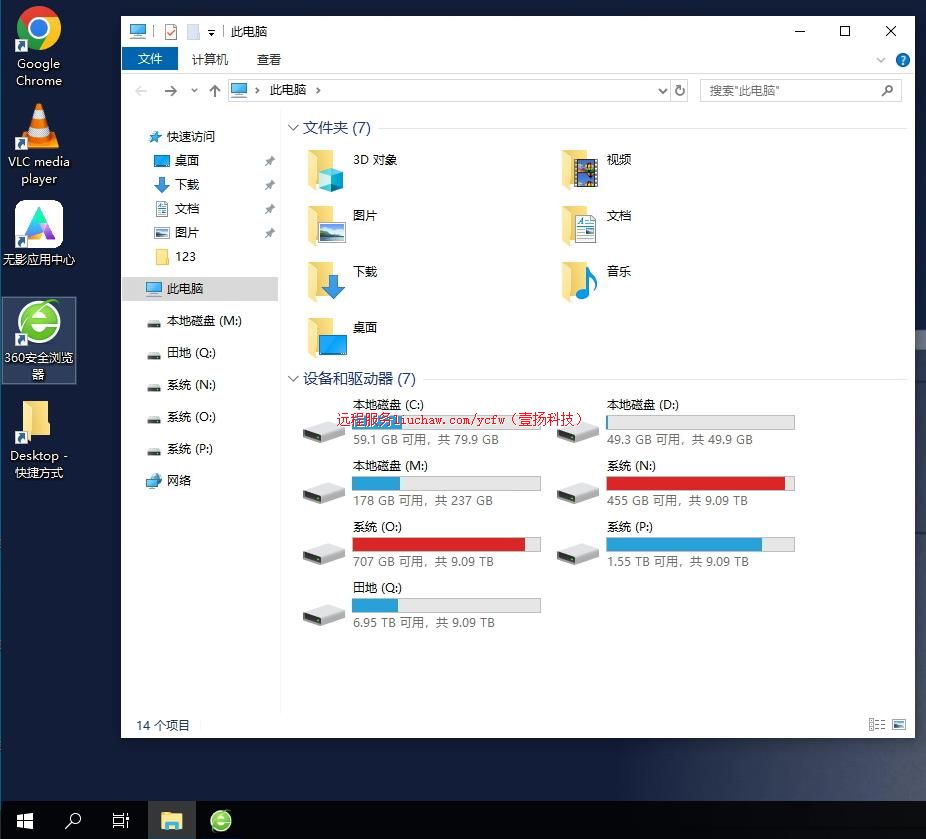Click the 搜索"此电脑" search field

click(790, 90)
